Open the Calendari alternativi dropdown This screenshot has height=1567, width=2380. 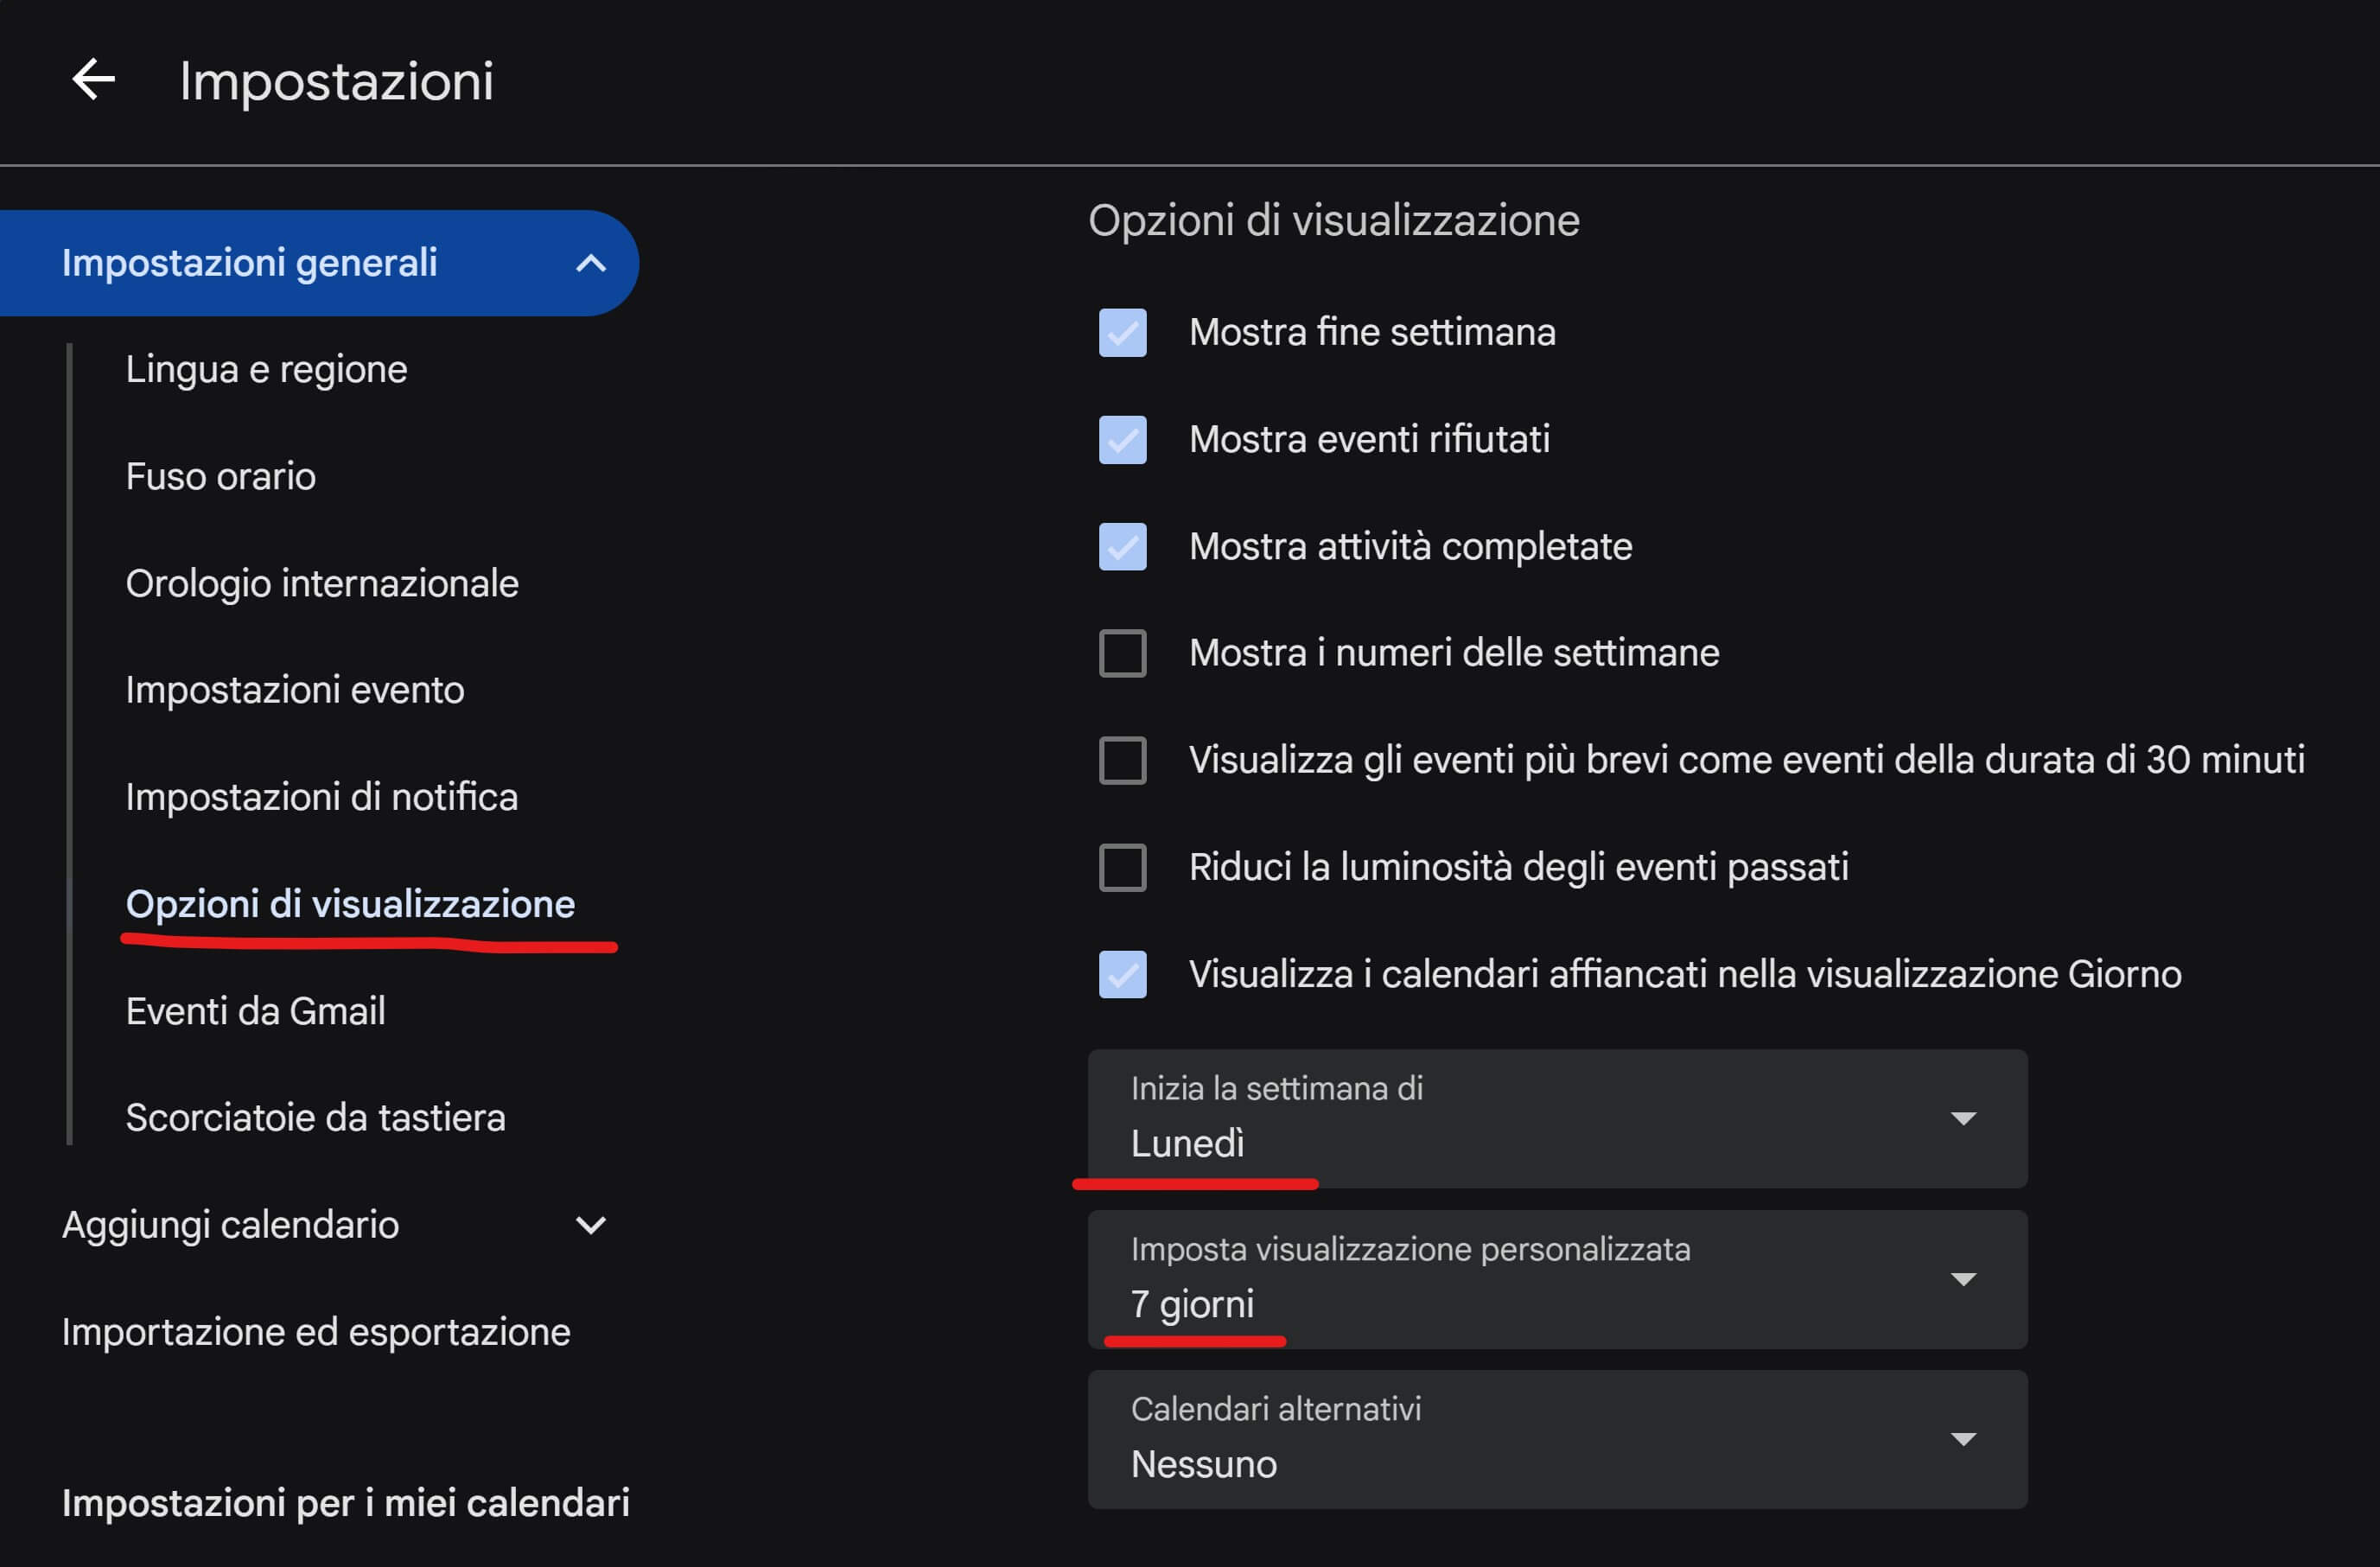pyautogui.click(x=1556, y=1439)
